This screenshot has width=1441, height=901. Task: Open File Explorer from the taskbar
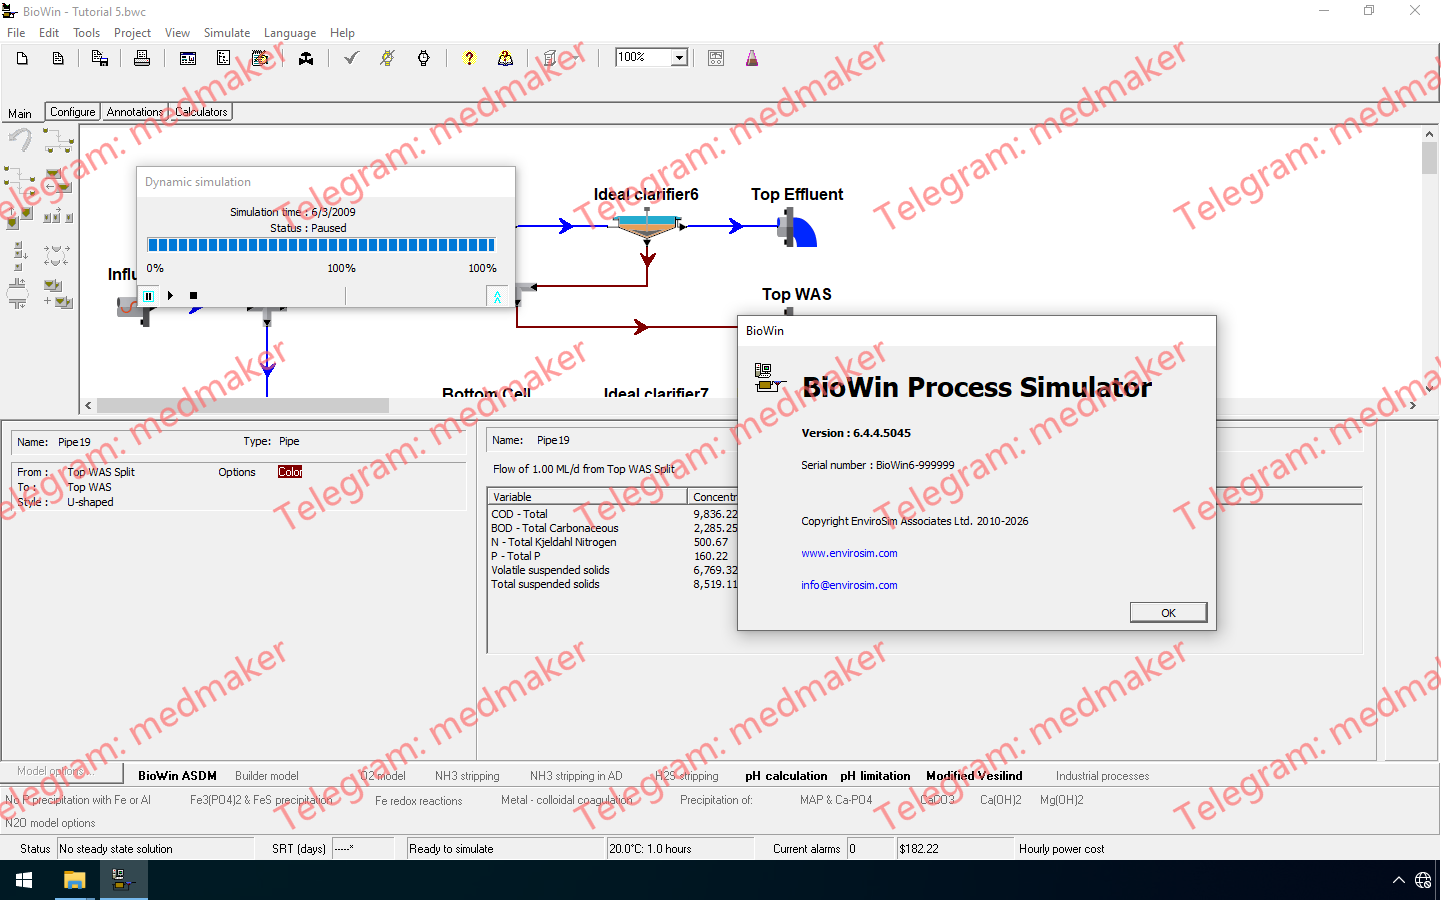coord(74,881)
